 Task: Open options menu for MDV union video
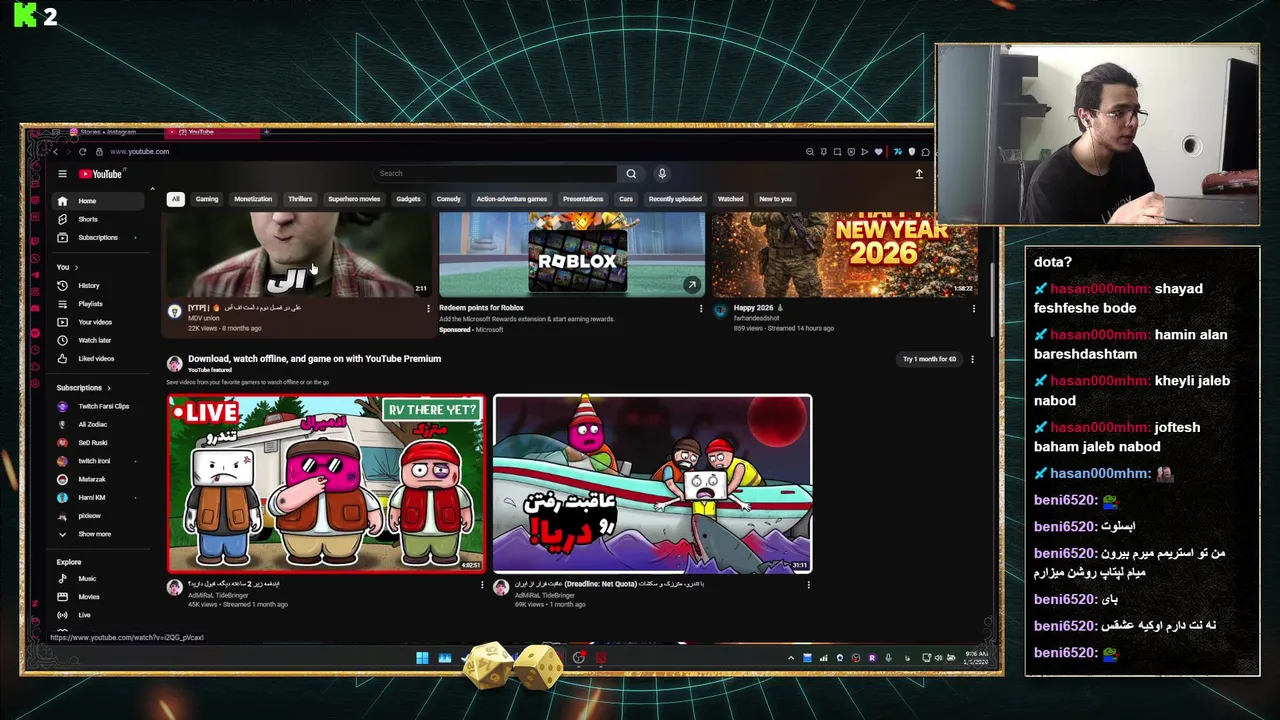pyautogui.click(x=428, y=308)
